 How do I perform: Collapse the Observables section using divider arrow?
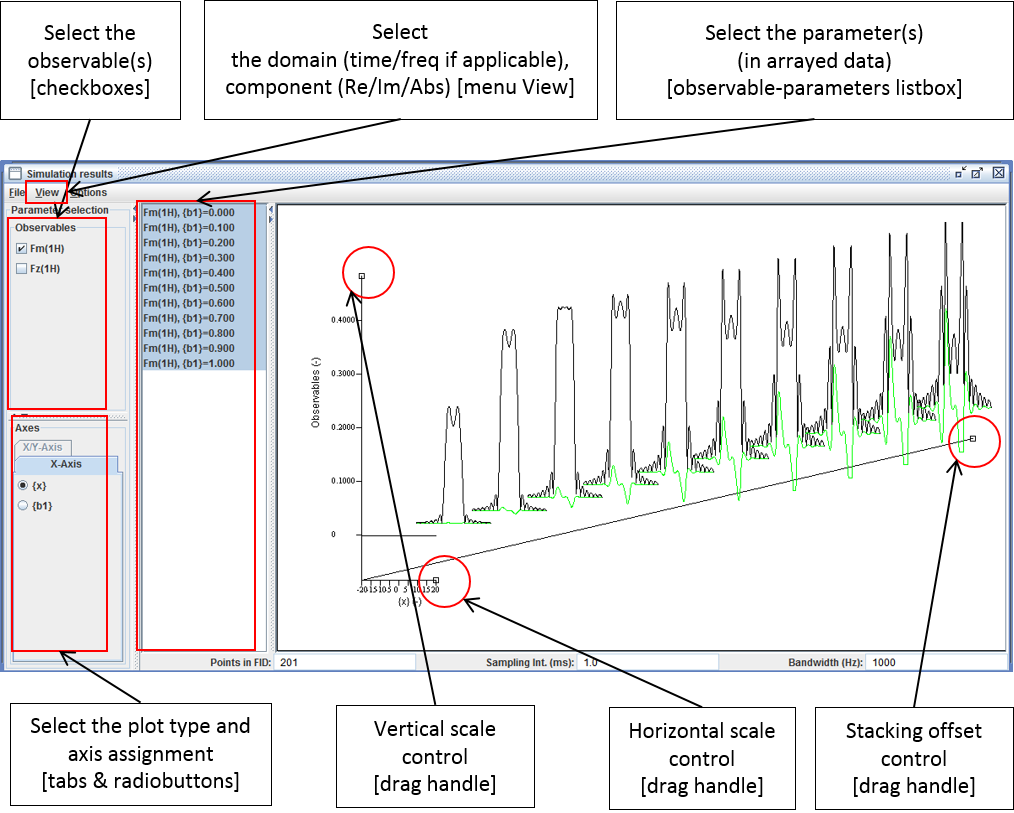pos(14,416)
